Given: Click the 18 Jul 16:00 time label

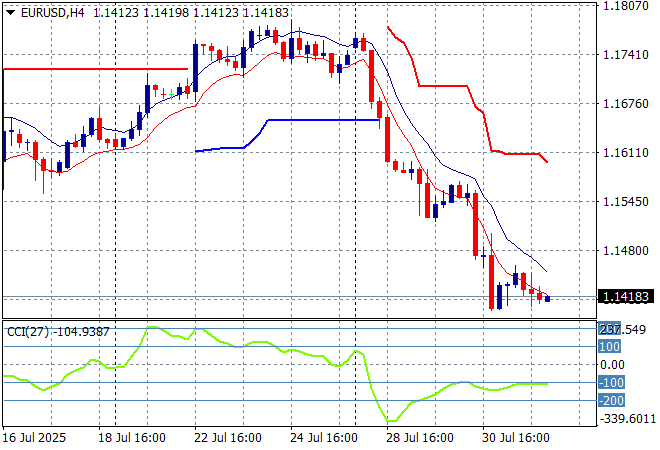Looking at the screenshot, I should [132, 438].
